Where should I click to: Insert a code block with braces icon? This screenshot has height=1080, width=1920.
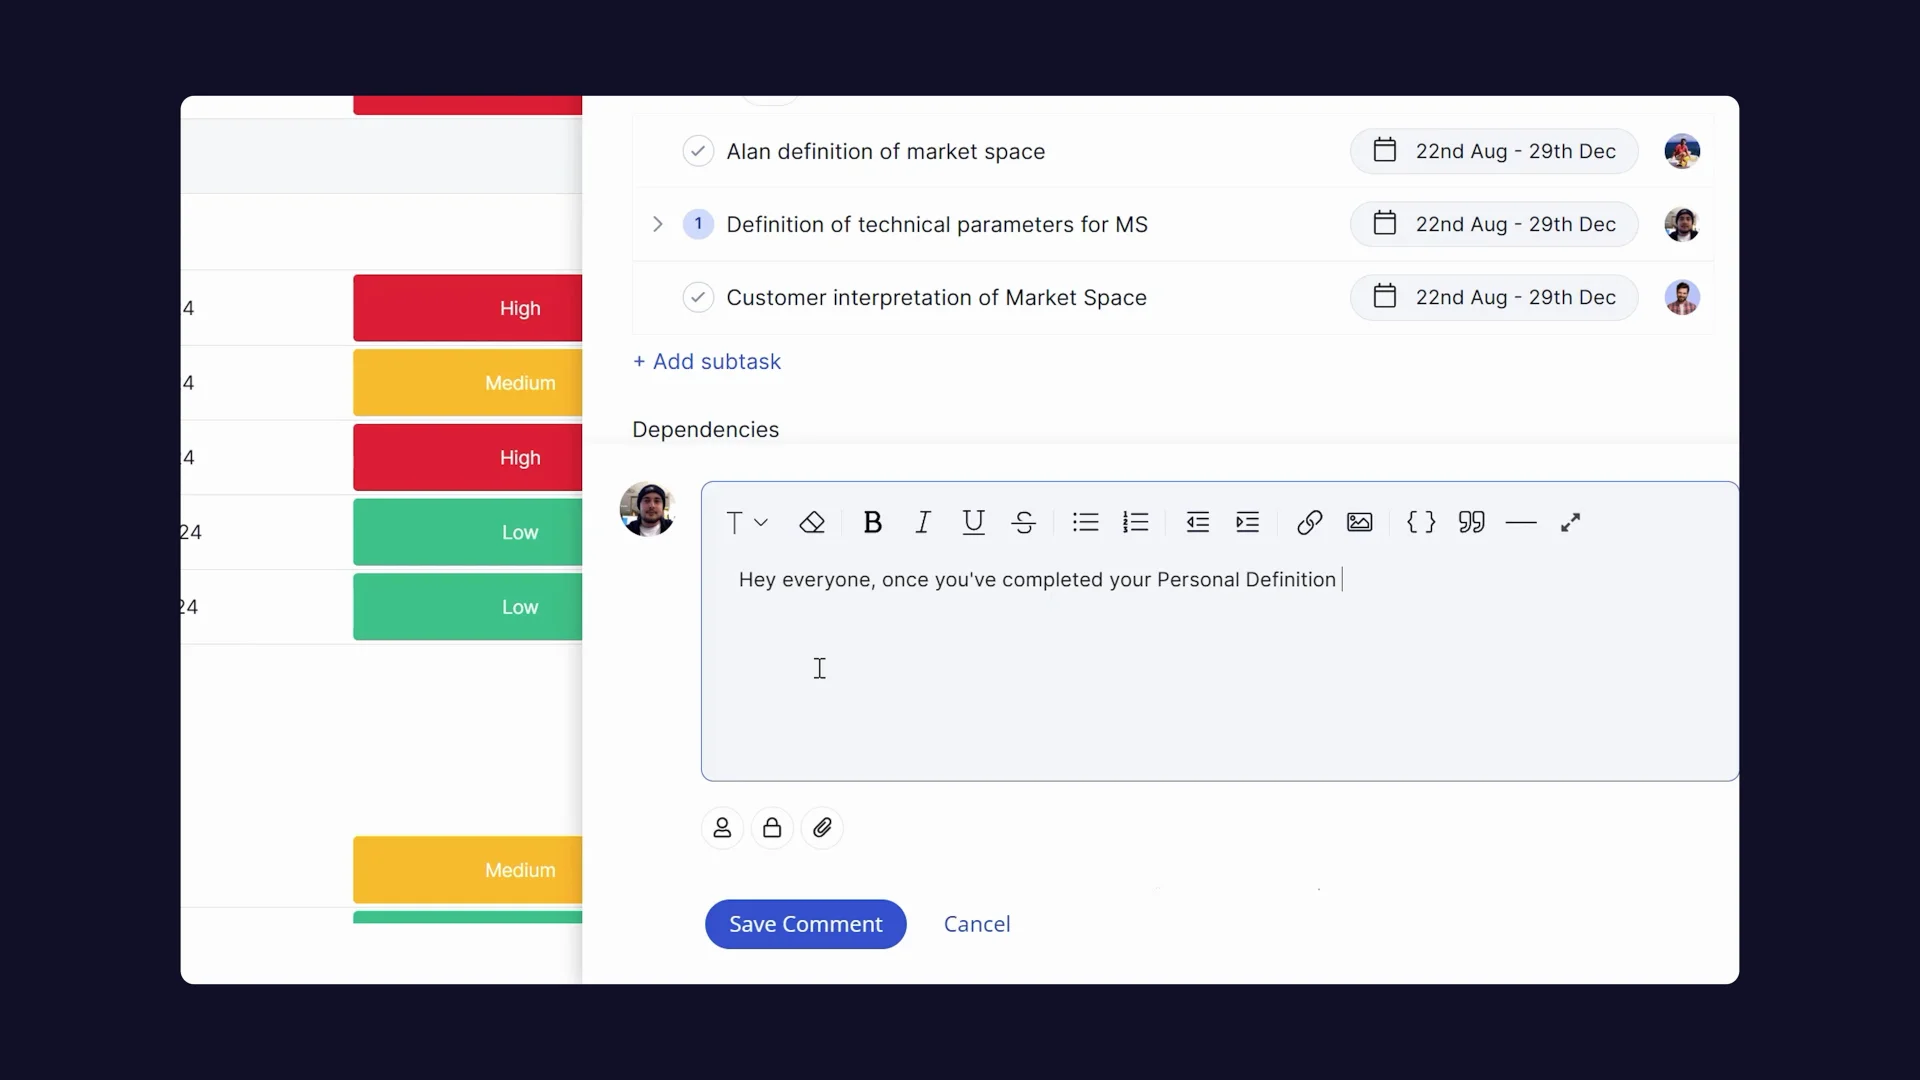[x=1420, y=522]
